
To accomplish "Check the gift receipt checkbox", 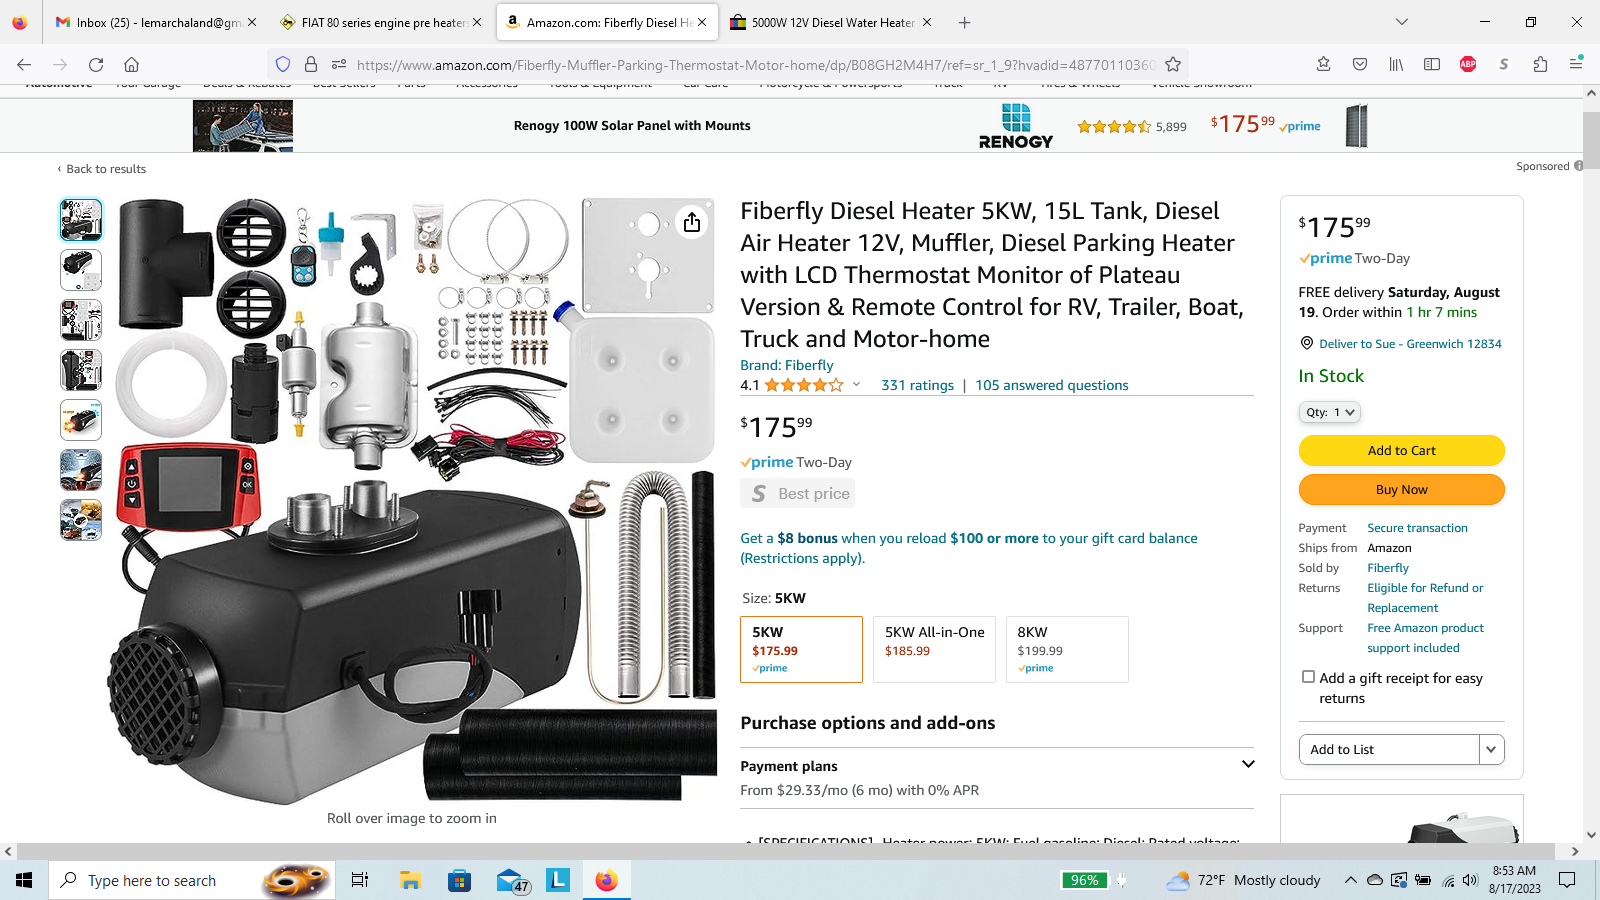I will (x=1308, y=677).
